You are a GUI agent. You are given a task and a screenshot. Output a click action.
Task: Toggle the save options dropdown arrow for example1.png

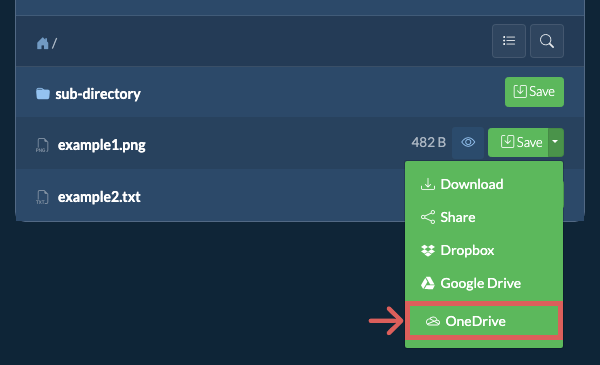click(x=556, y=142)
